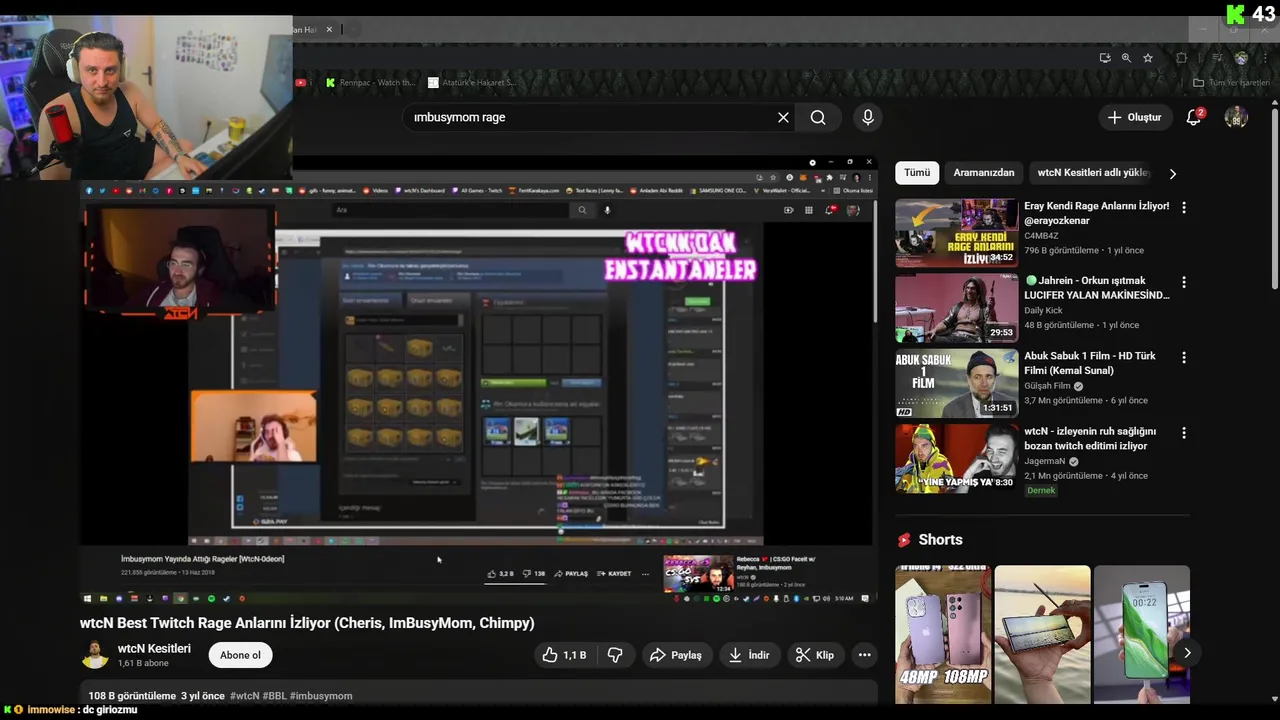Bookmark this page with the star icon
The width and height of the screenshot is (1280, 720).
click(x=1148, y=58)
